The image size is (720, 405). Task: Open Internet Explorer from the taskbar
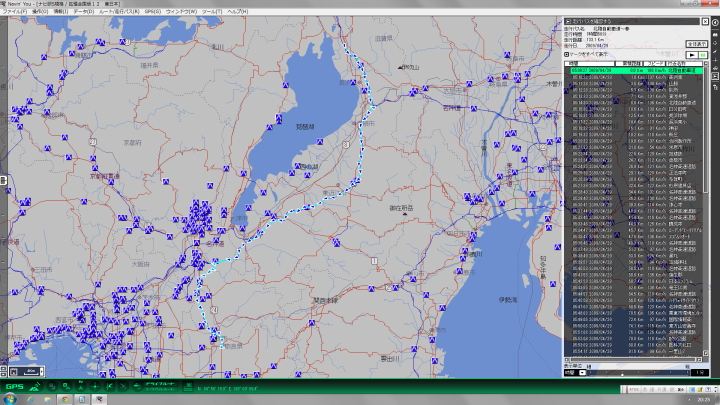tap(30, 399)
